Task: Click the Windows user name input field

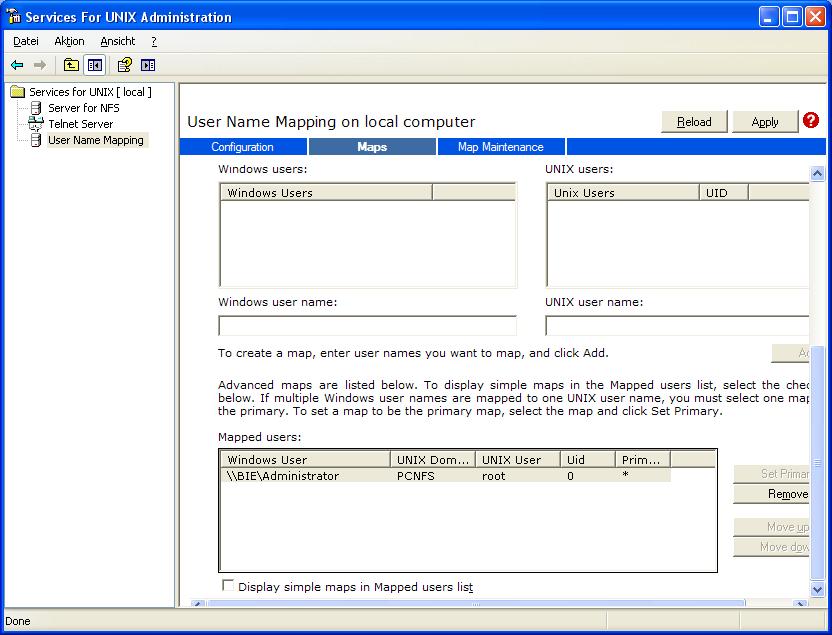Action: tap(367, 326)
